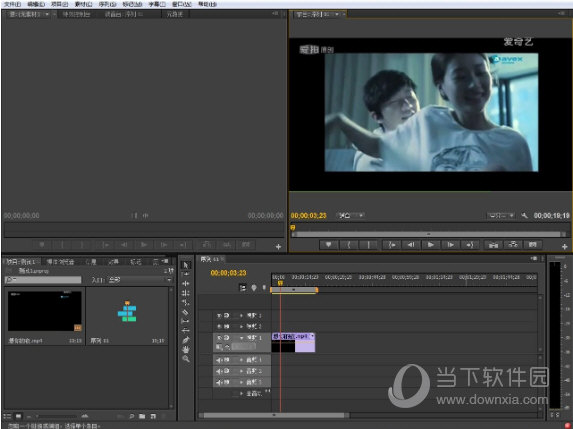
Task: Select the Ripple Edit tool
Action: (186, 284)
